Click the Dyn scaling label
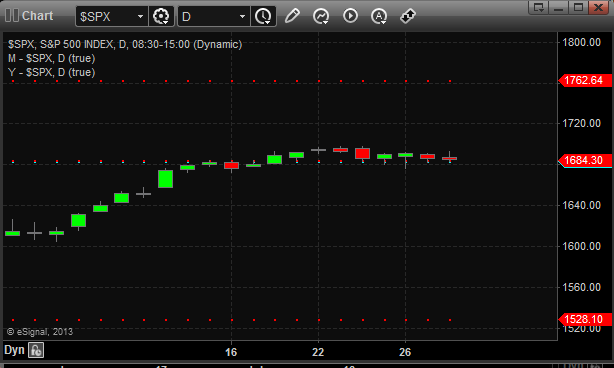This screenshot has height=368, width=614. point(14,350)
